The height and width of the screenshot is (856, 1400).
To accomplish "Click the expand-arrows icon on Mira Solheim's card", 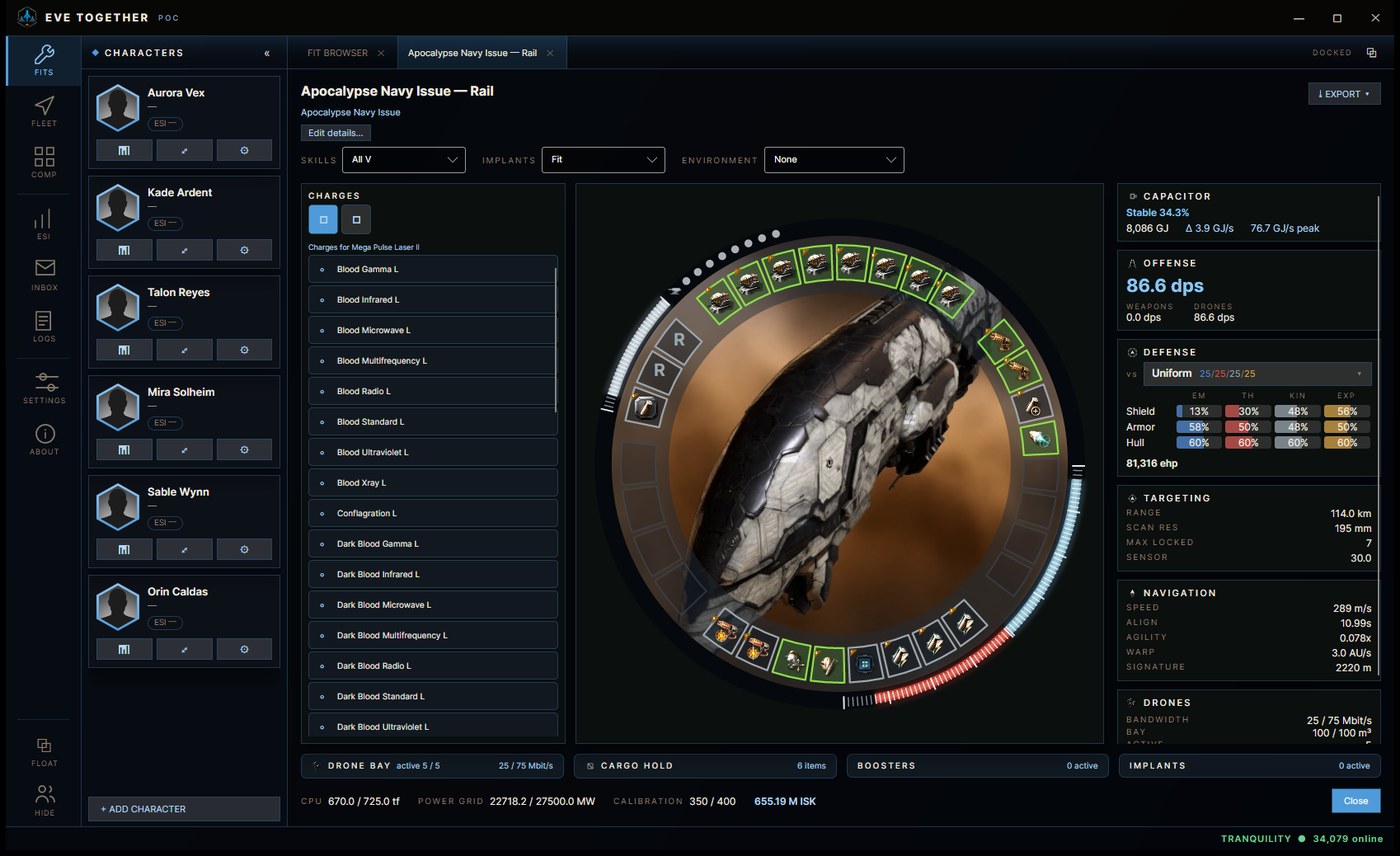I will point(184,450).
